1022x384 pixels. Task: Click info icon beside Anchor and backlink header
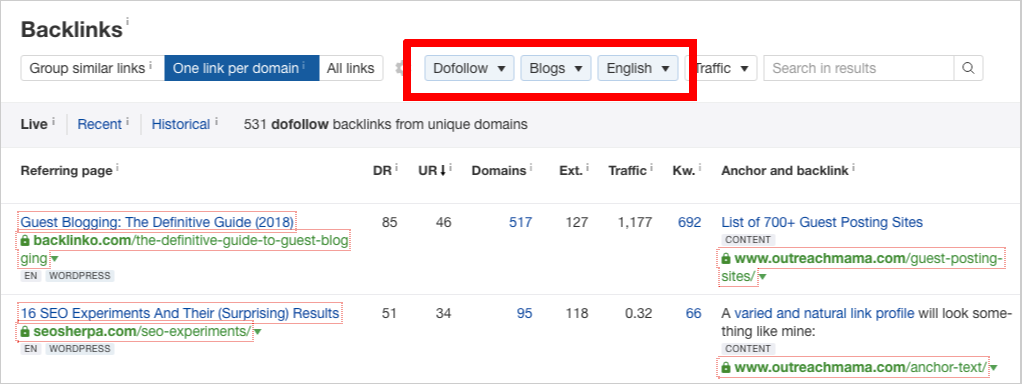coord(854,168)
